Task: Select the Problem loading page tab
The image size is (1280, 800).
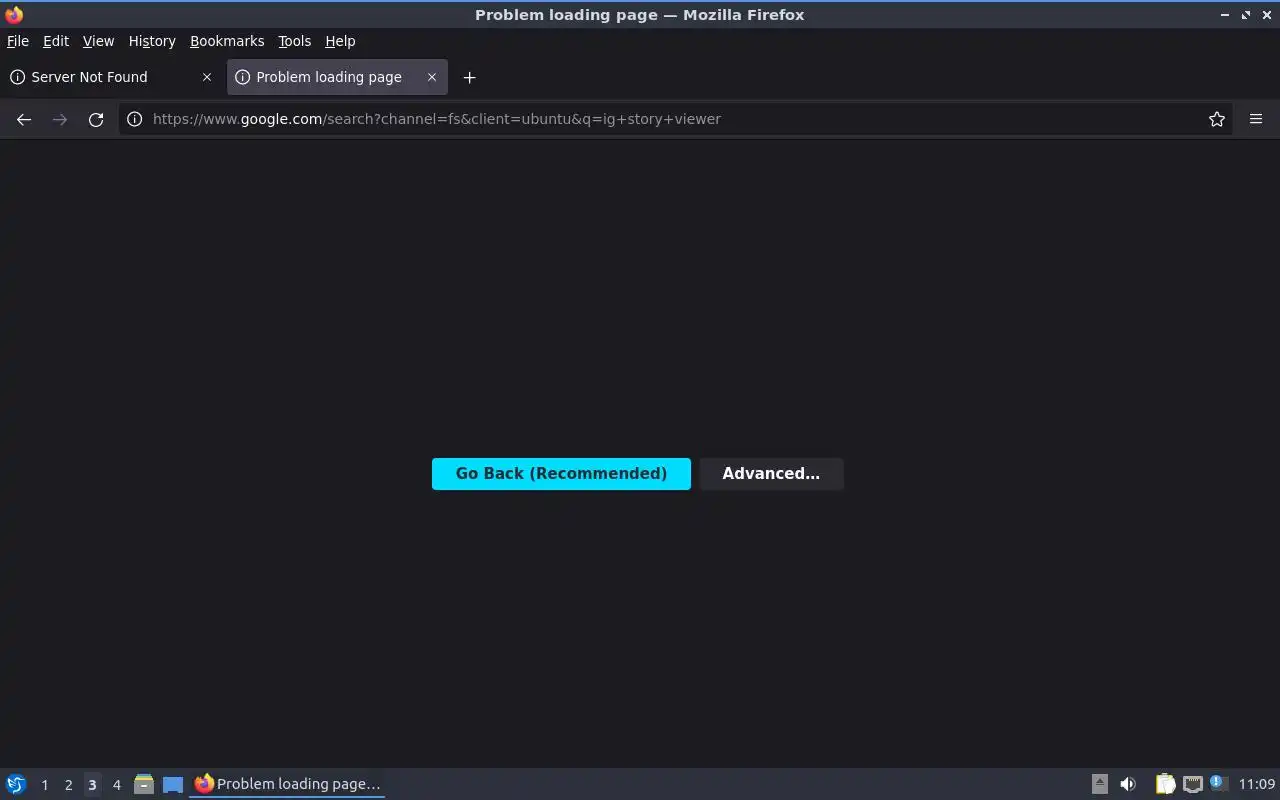Action: 337,77
